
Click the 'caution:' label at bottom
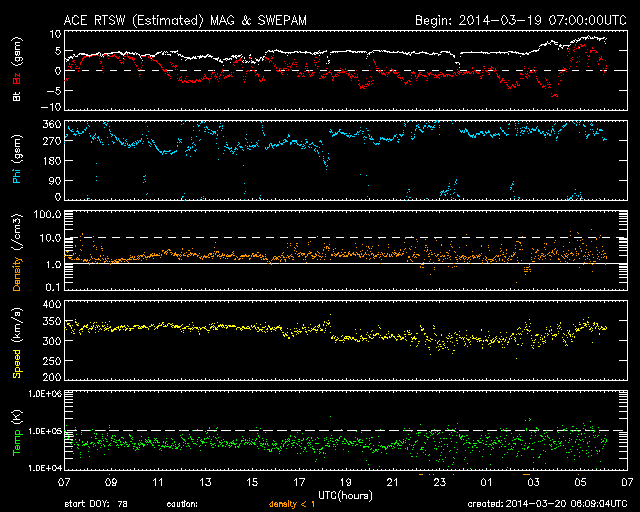(182, 505)
